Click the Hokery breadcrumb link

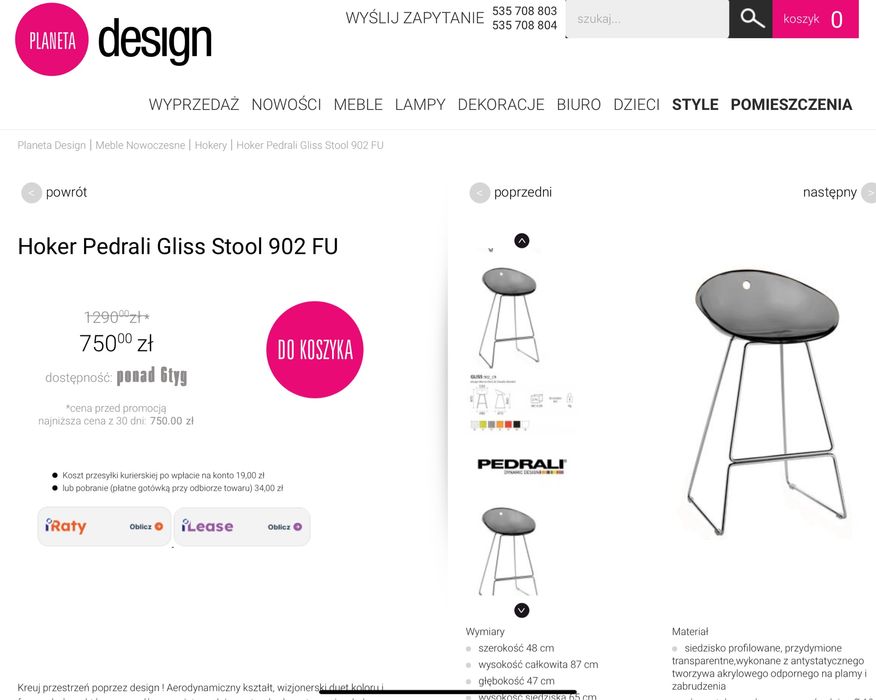click(x=211, y=145)
